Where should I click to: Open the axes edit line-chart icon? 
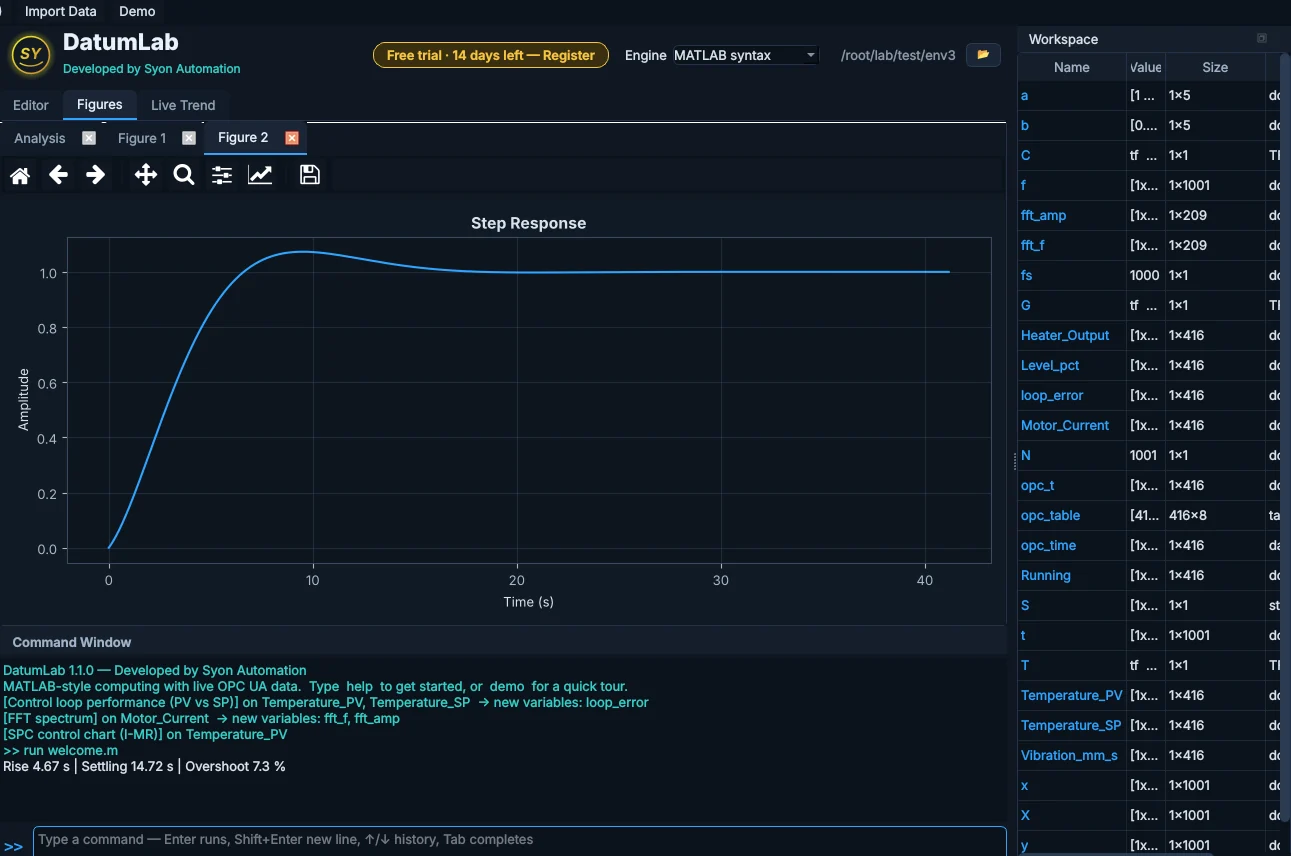coord(260,175)
